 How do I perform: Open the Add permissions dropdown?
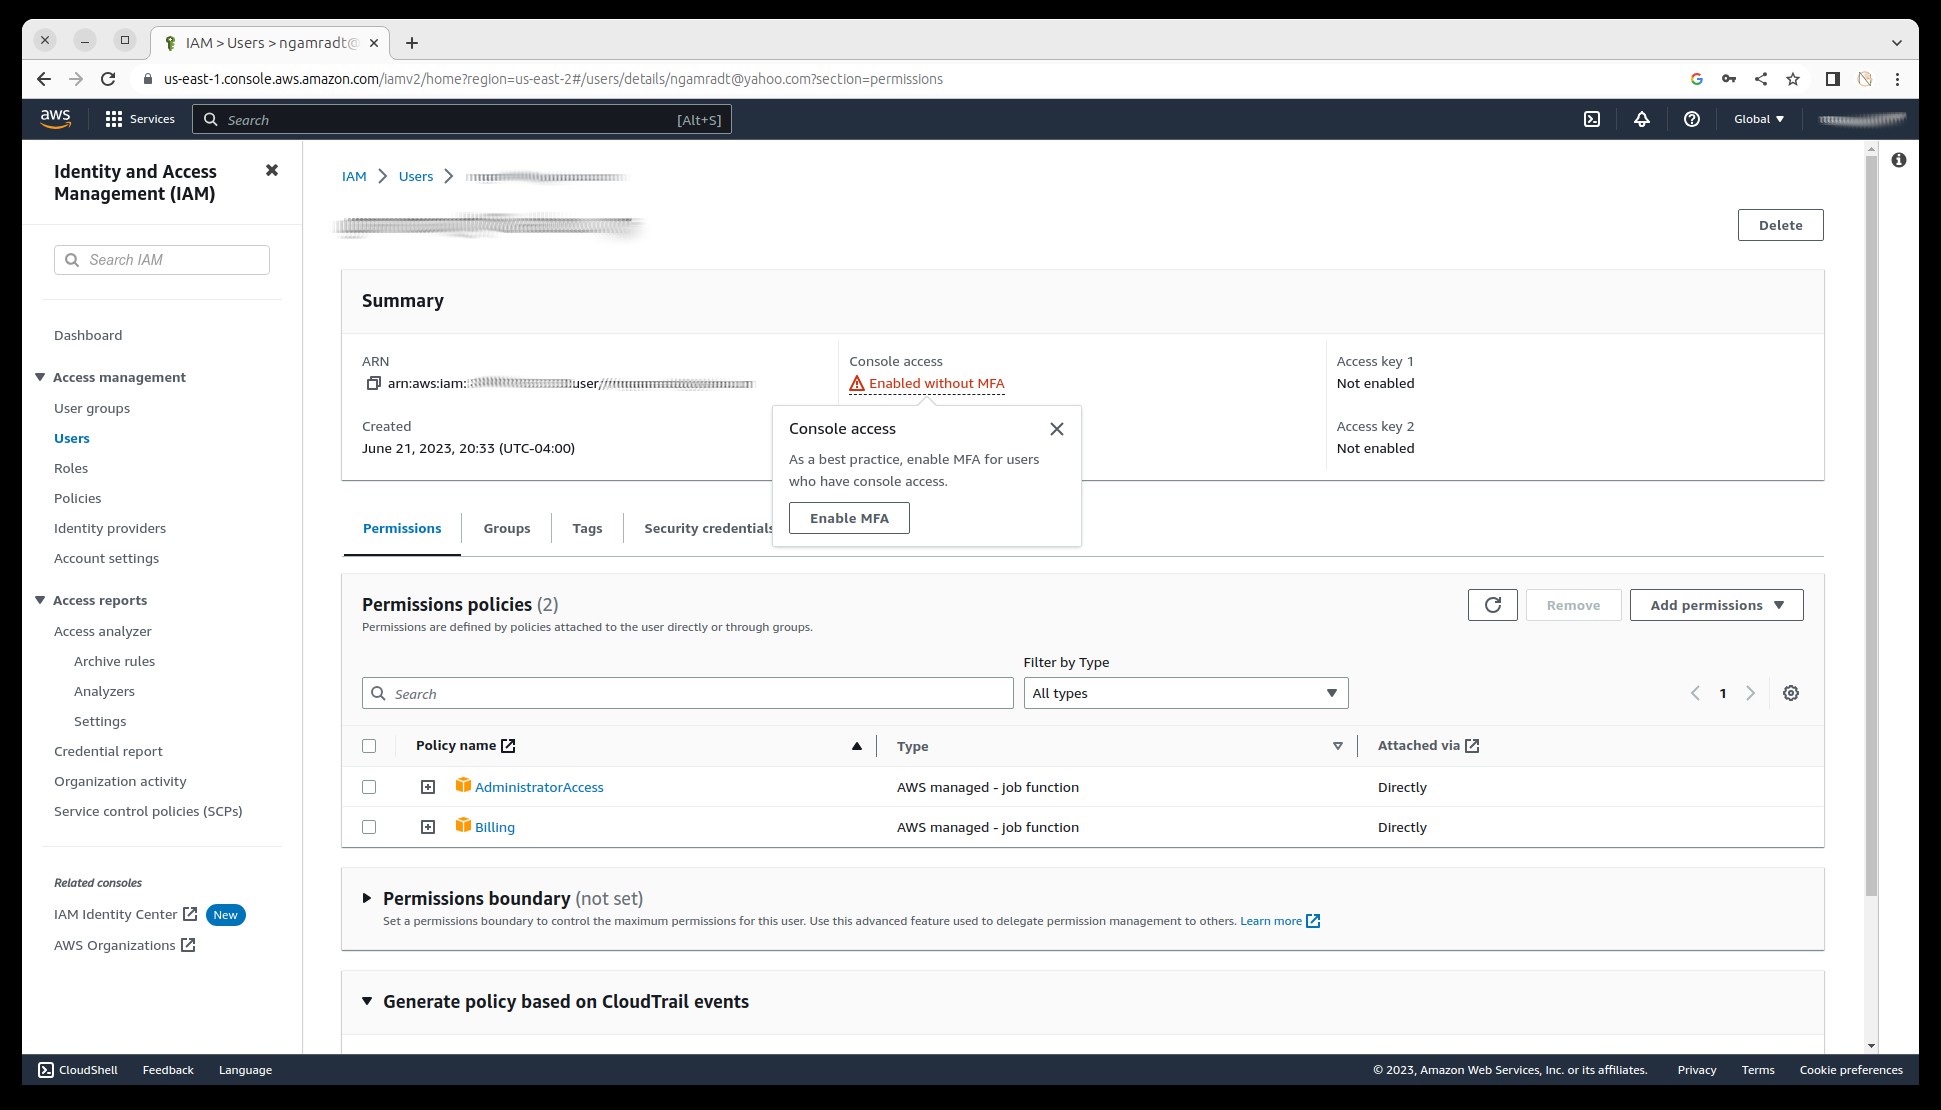(x=1717, y=605)
